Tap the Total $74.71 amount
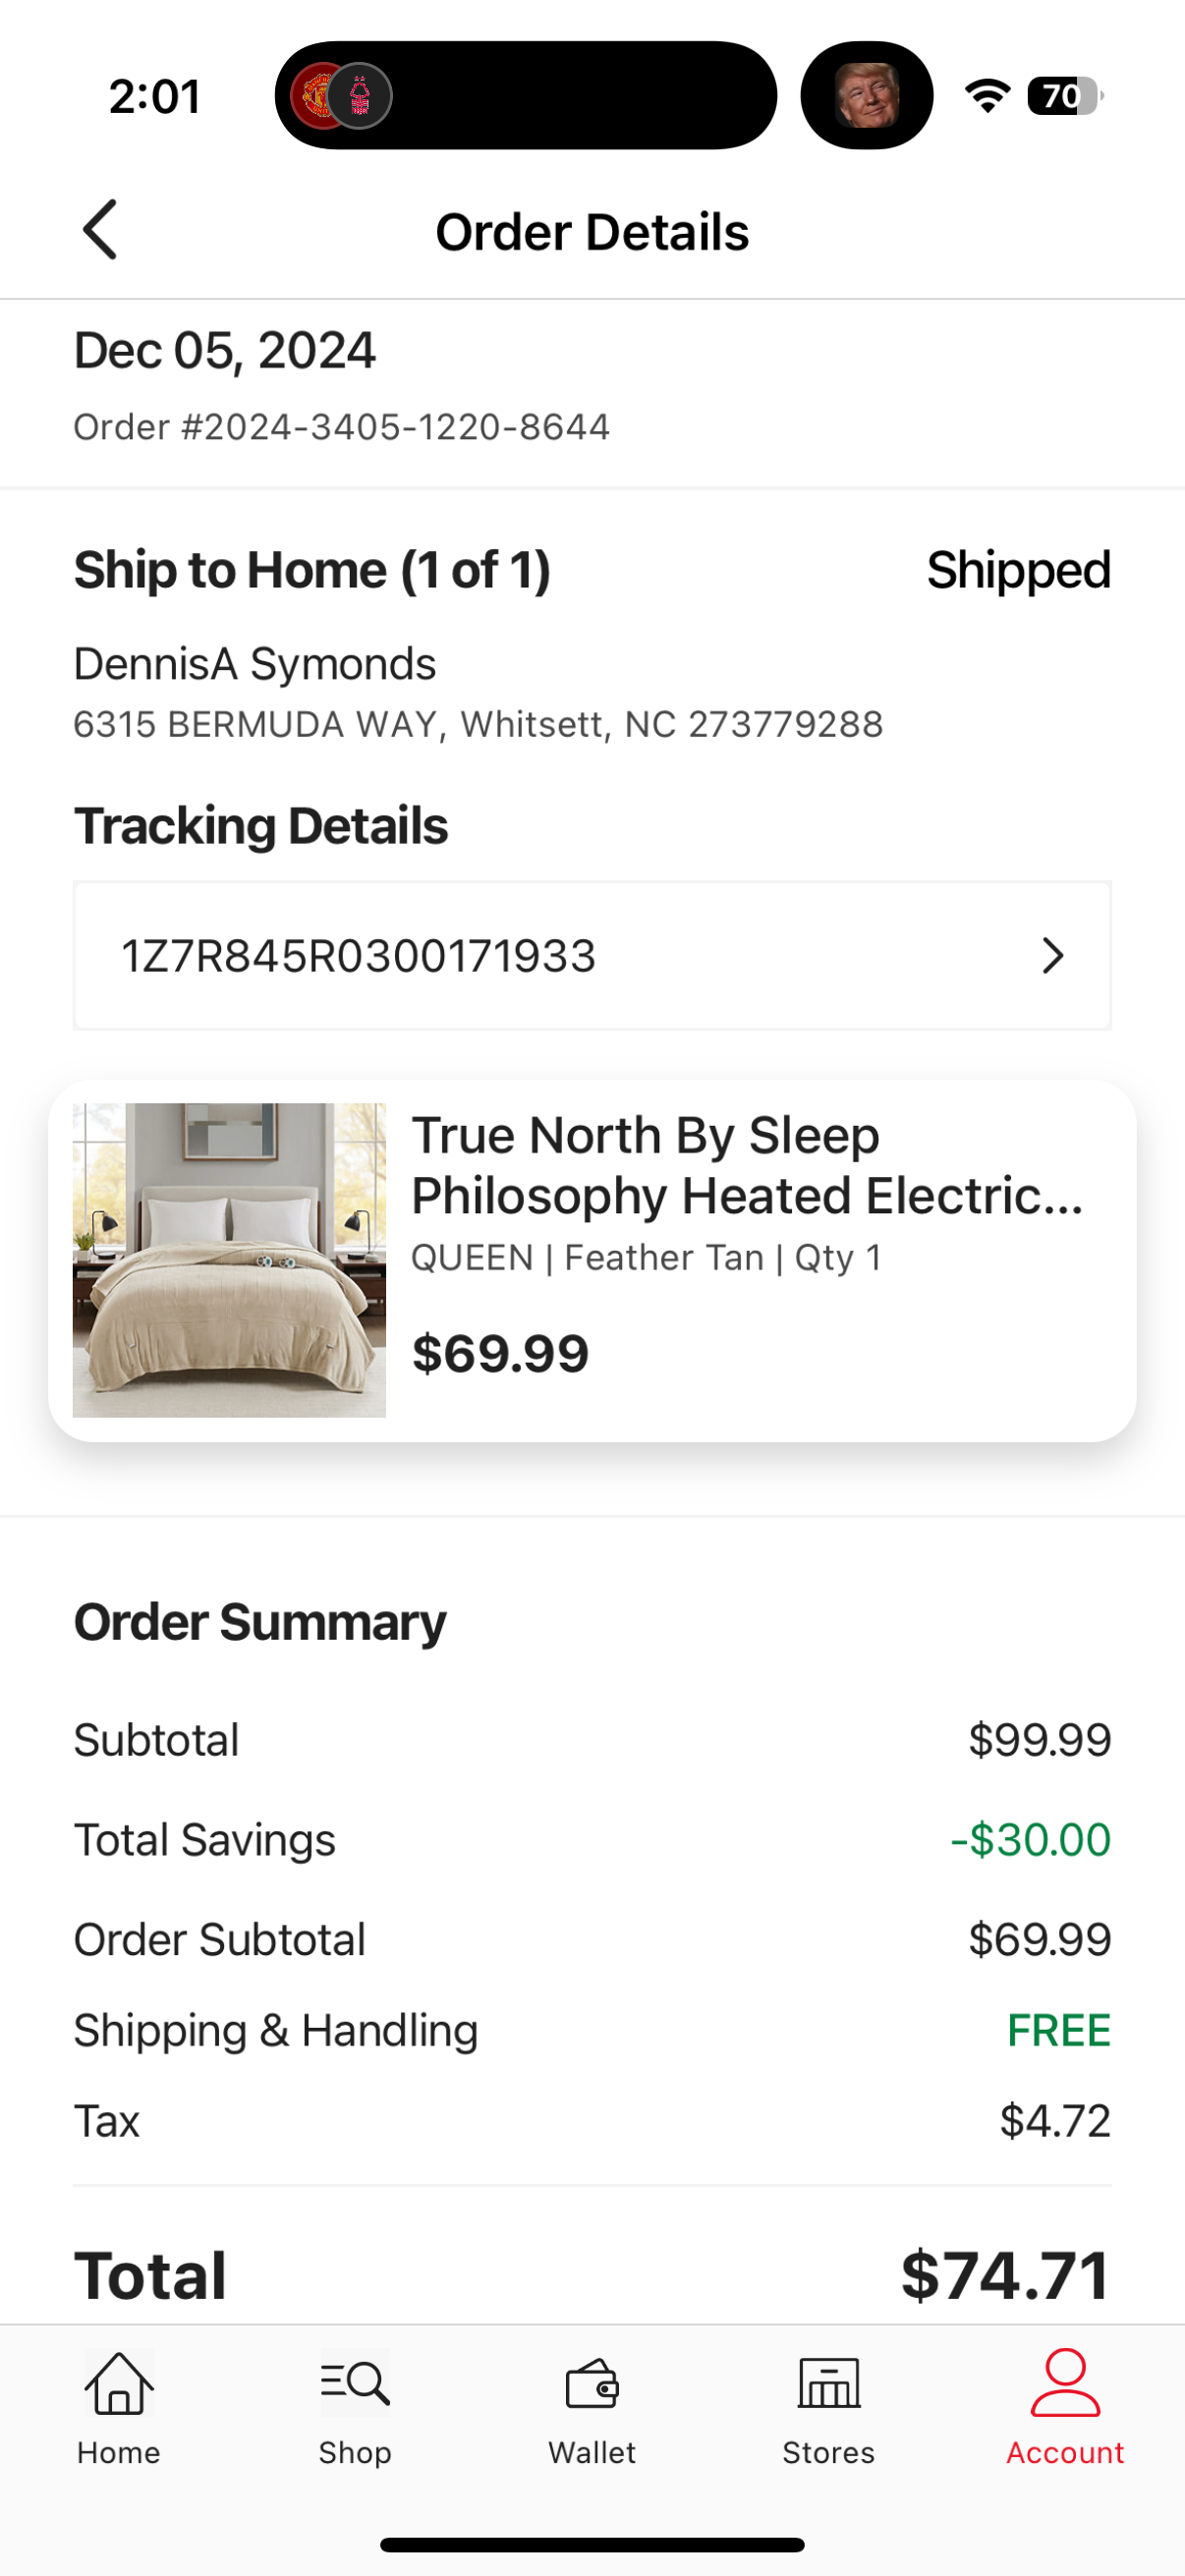The image size is (1185, 2576). (x=1005, y=2274)
